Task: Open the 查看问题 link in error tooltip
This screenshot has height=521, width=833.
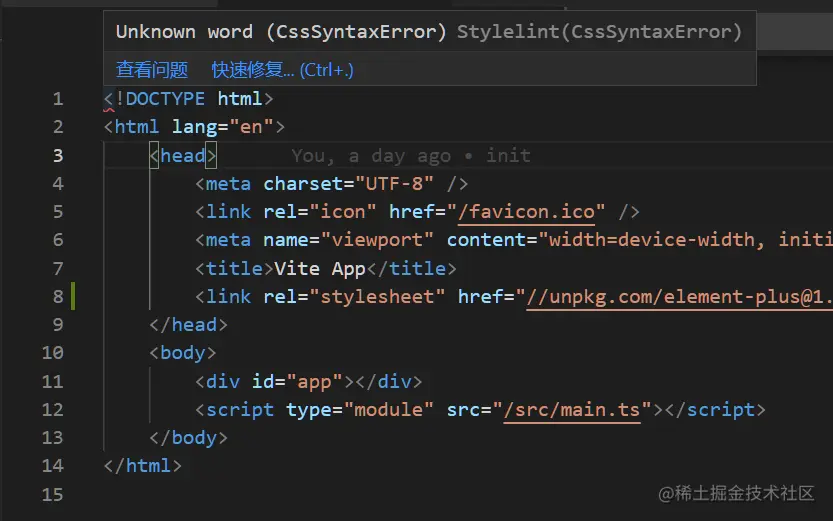Action: click(152, 70)
